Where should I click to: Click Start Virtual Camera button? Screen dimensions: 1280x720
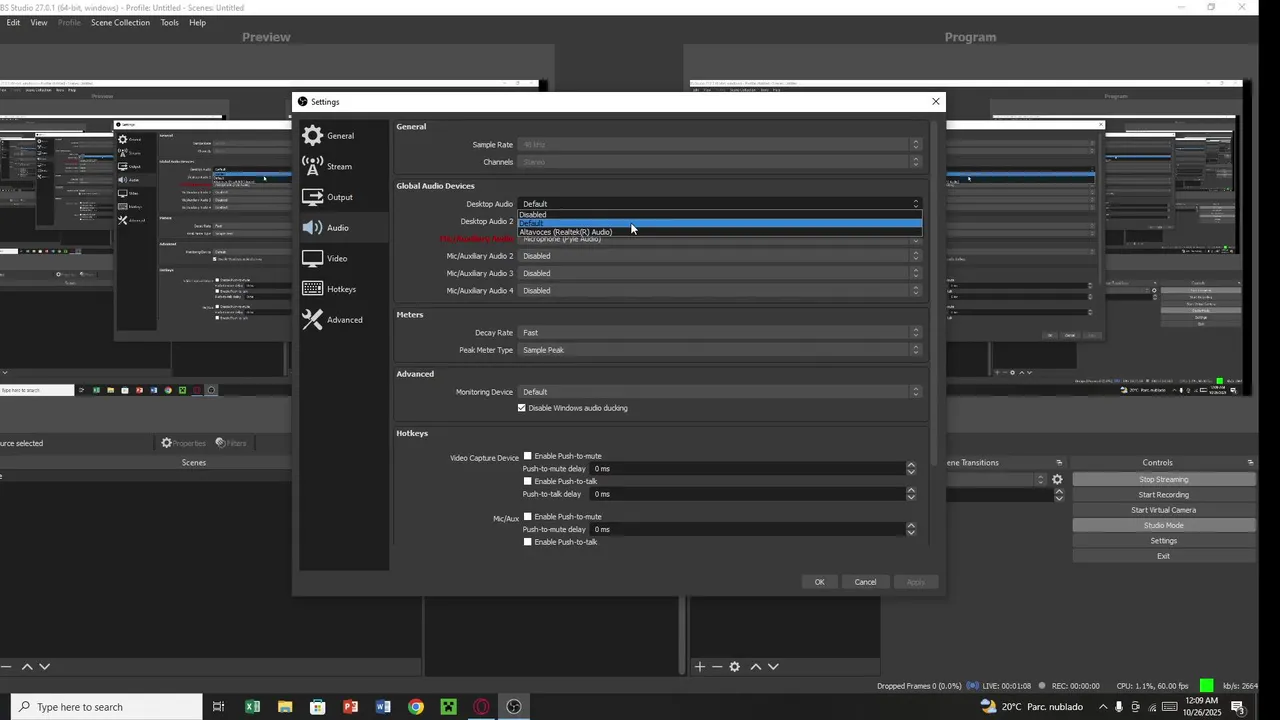pos(1163,510)
